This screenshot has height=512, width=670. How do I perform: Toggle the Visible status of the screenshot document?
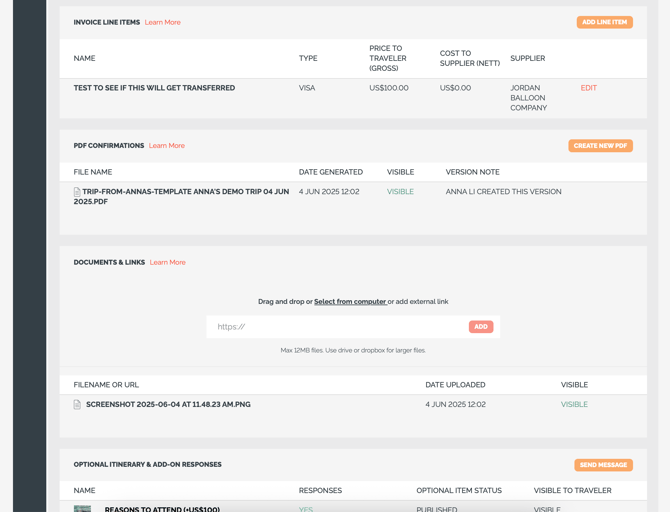tap(574, 405)
